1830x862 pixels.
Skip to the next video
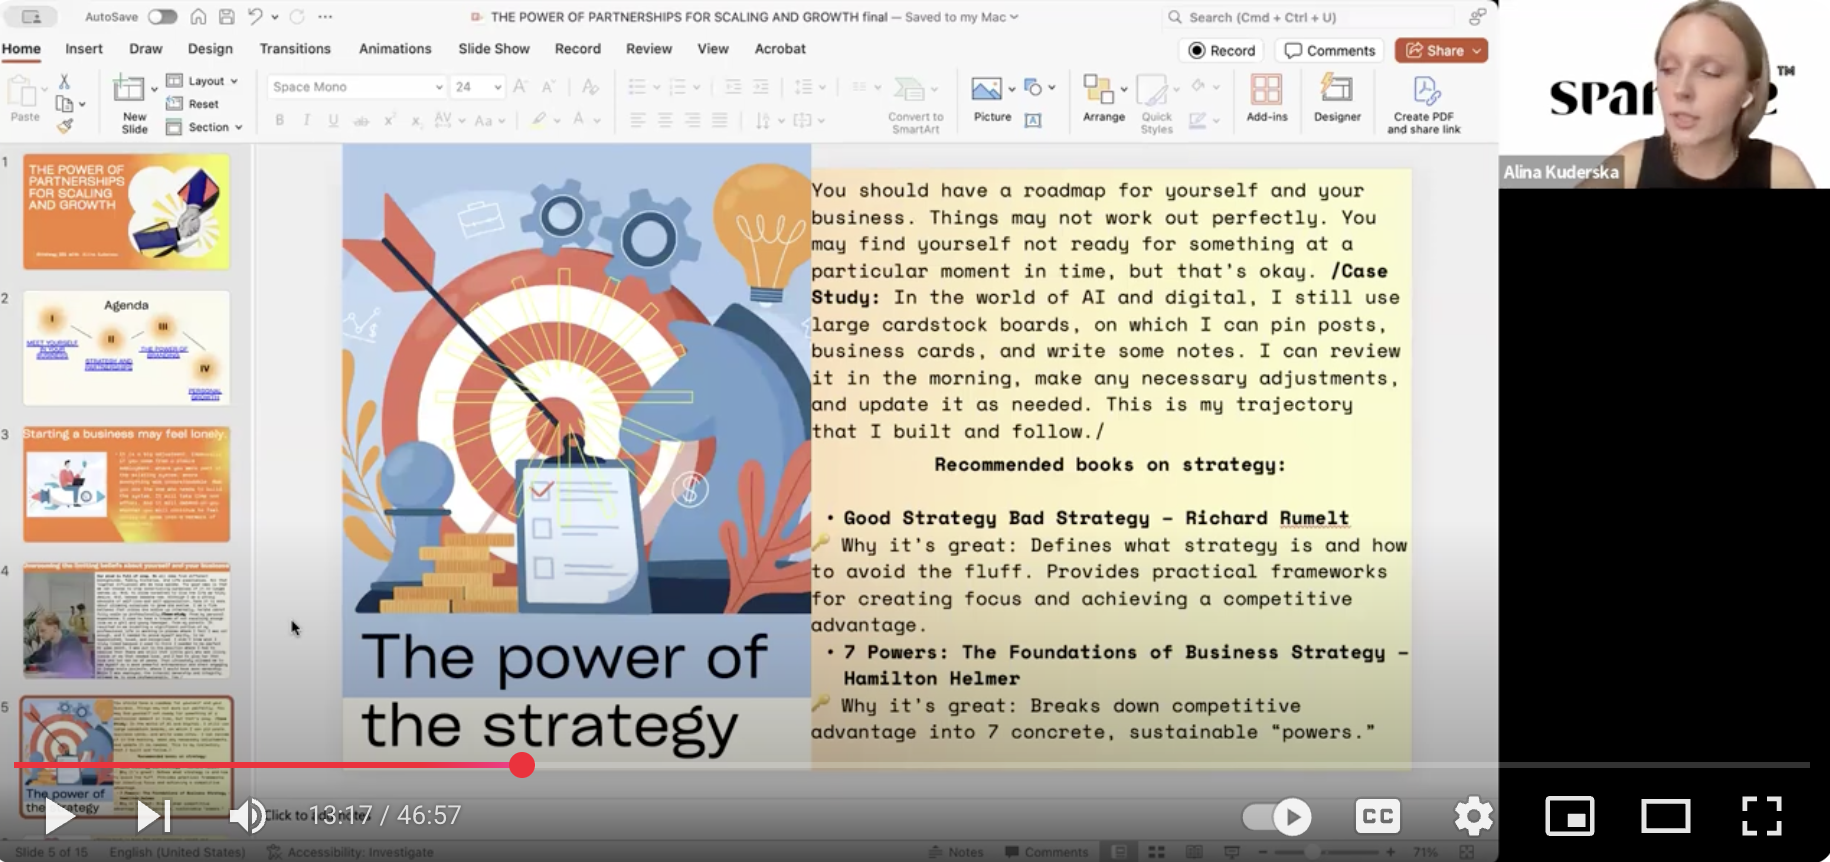(153, 816)
